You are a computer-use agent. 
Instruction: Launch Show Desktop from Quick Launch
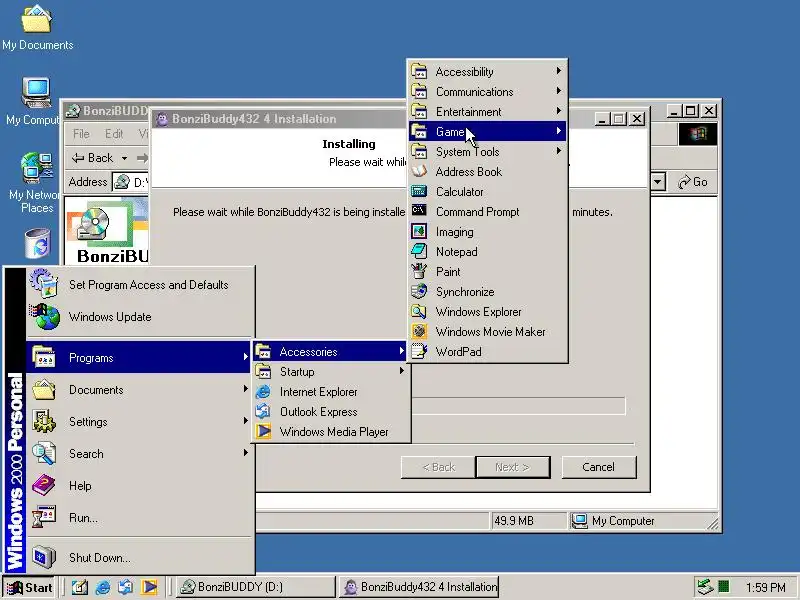tap(80, 587)
